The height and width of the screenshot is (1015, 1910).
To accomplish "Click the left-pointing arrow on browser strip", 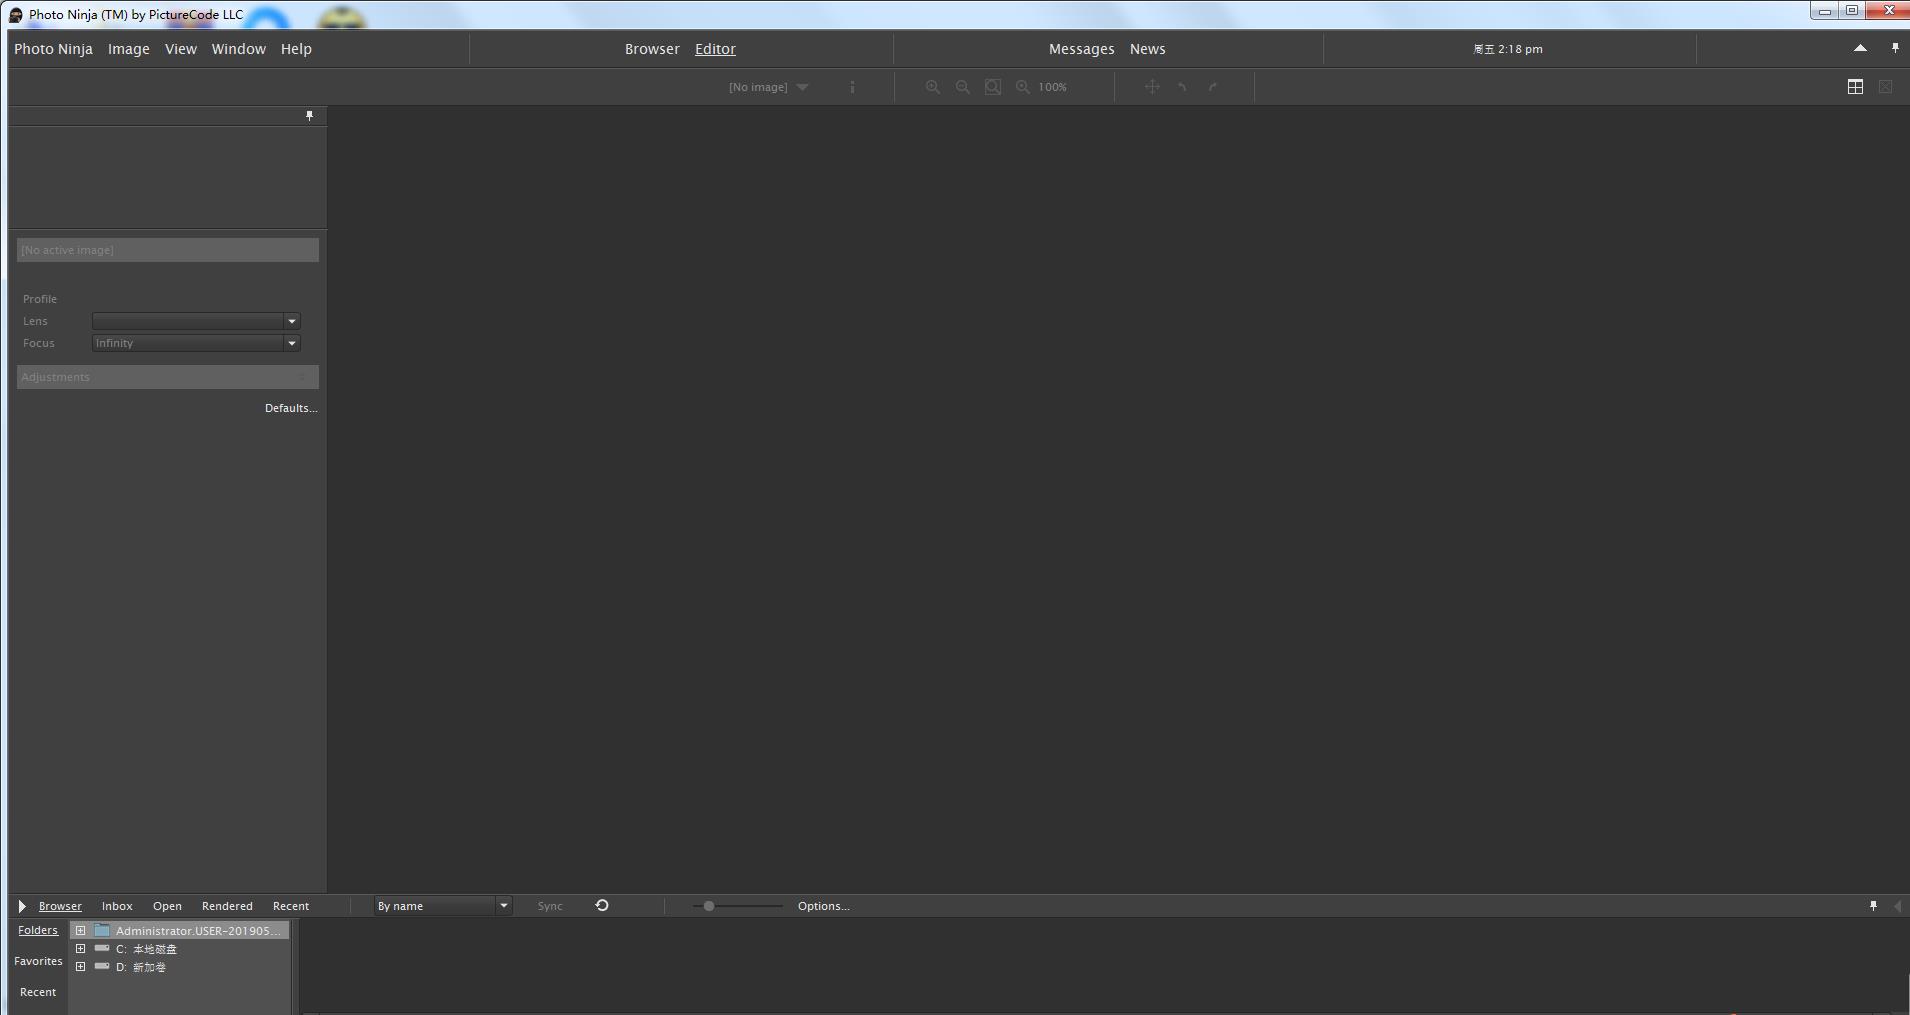I will tap(1897, 906).
